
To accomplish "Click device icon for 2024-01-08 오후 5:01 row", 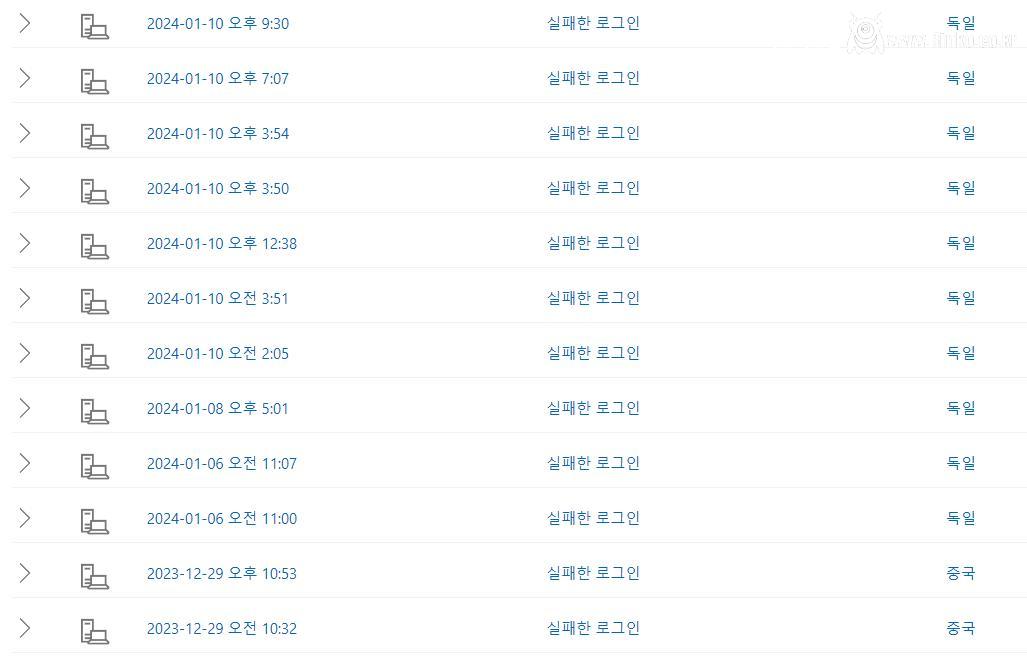I will 94,411.
